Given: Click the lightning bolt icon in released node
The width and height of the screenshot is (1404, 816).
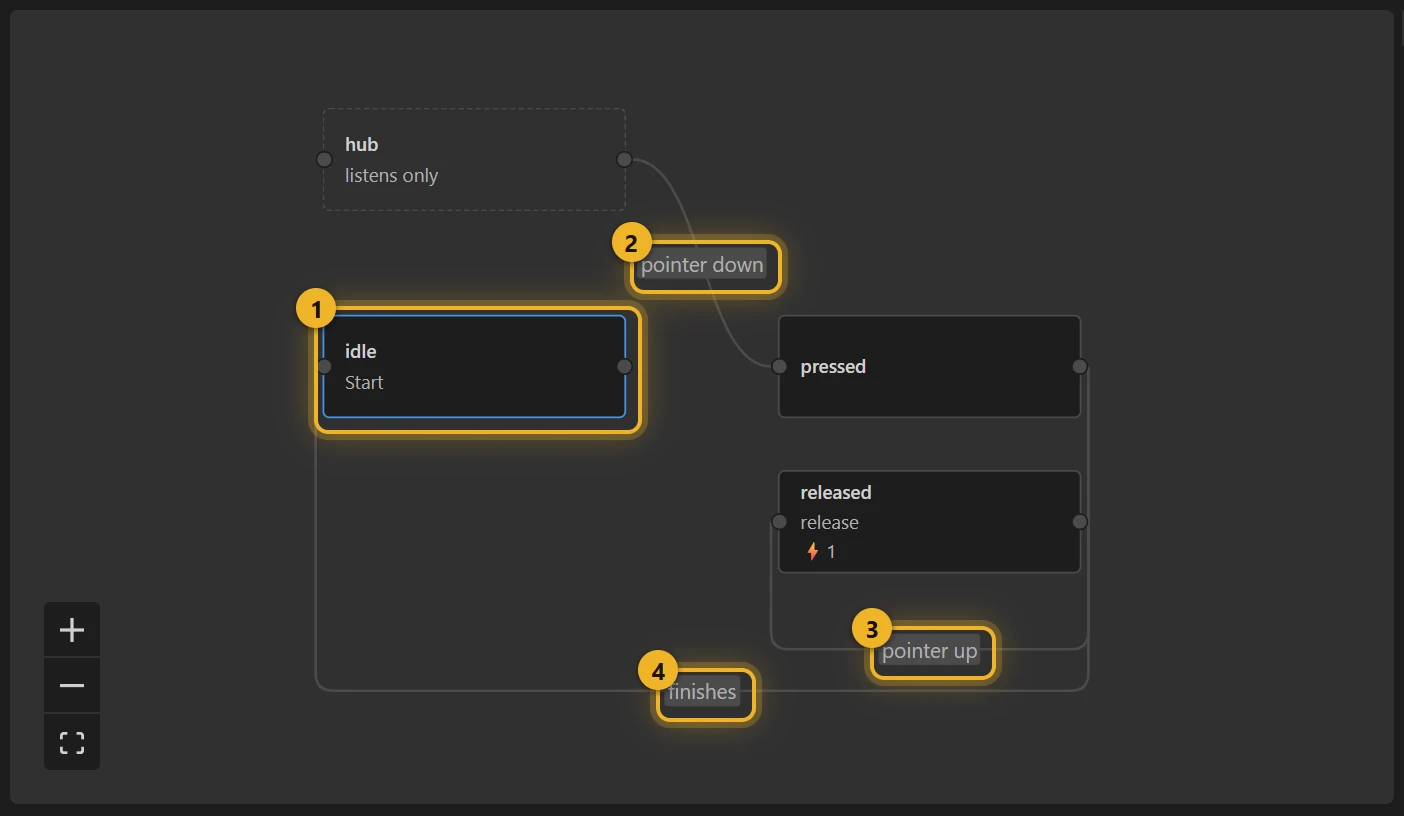Looking at the screenshot, I should [x=813, y=551].
